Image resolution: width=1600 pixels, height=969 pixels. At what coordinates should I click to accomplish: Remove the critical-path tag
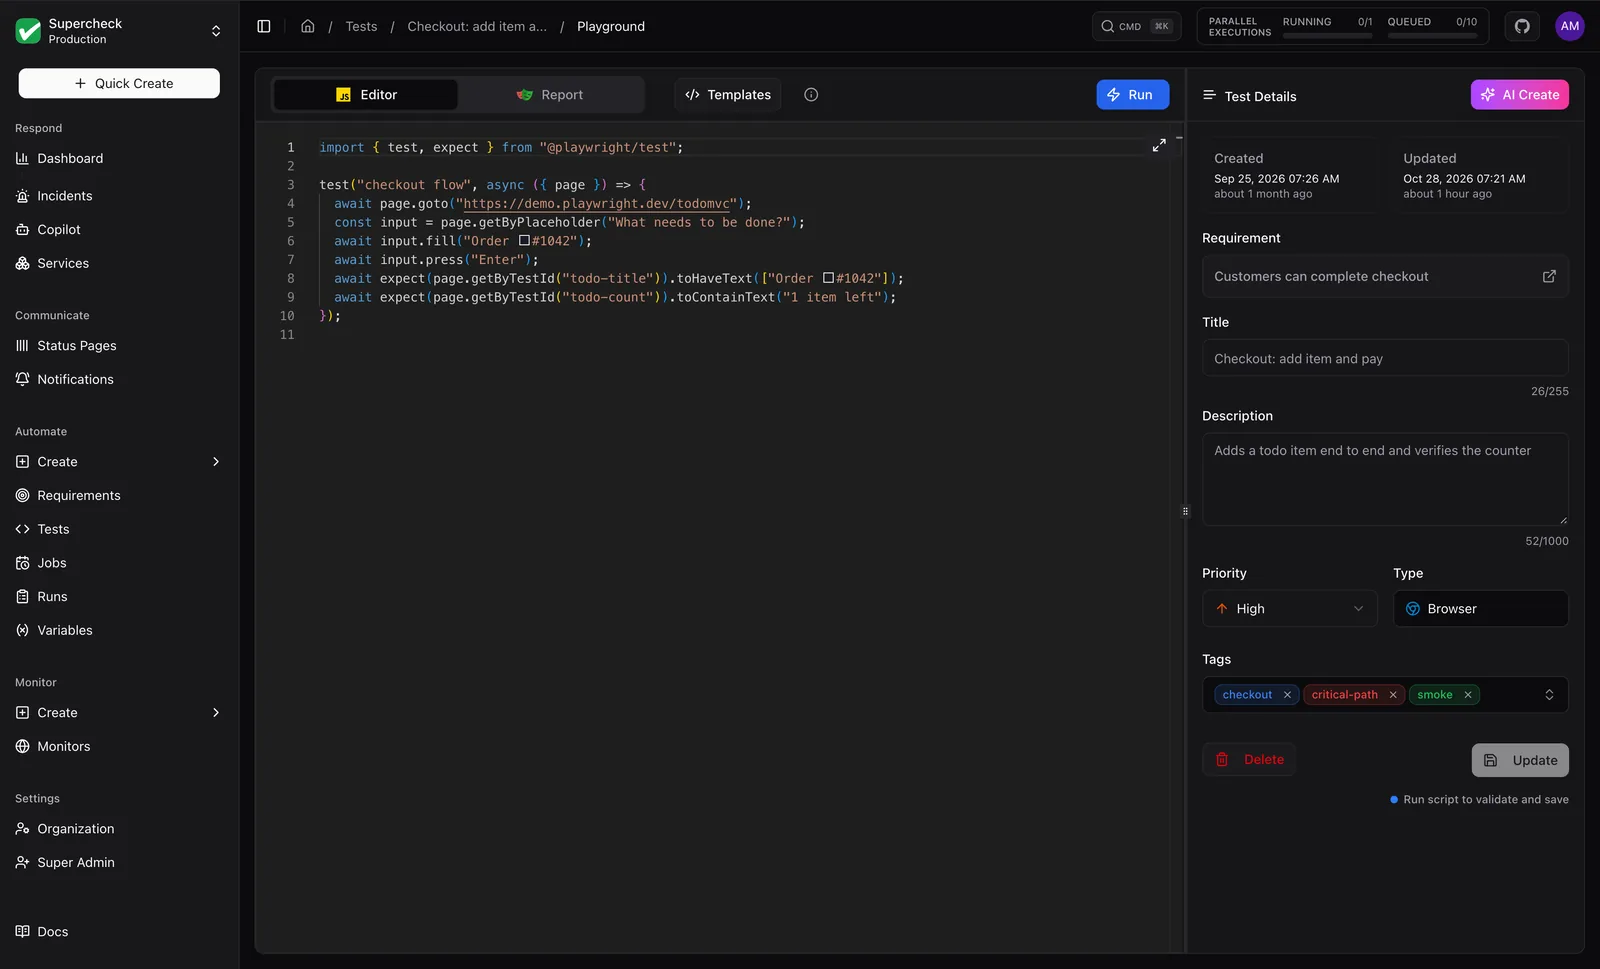click(x=1393, y=695)
